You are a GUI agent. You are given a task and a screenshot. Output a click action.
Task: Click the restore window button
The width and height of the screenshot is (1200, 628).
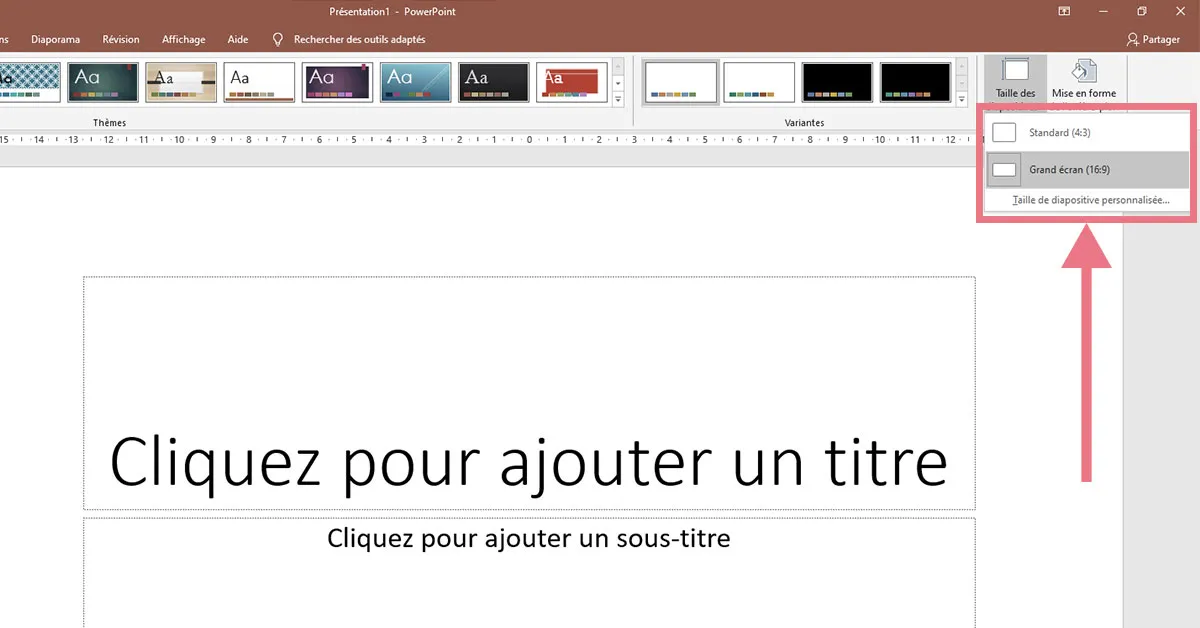coord(1141,11)
